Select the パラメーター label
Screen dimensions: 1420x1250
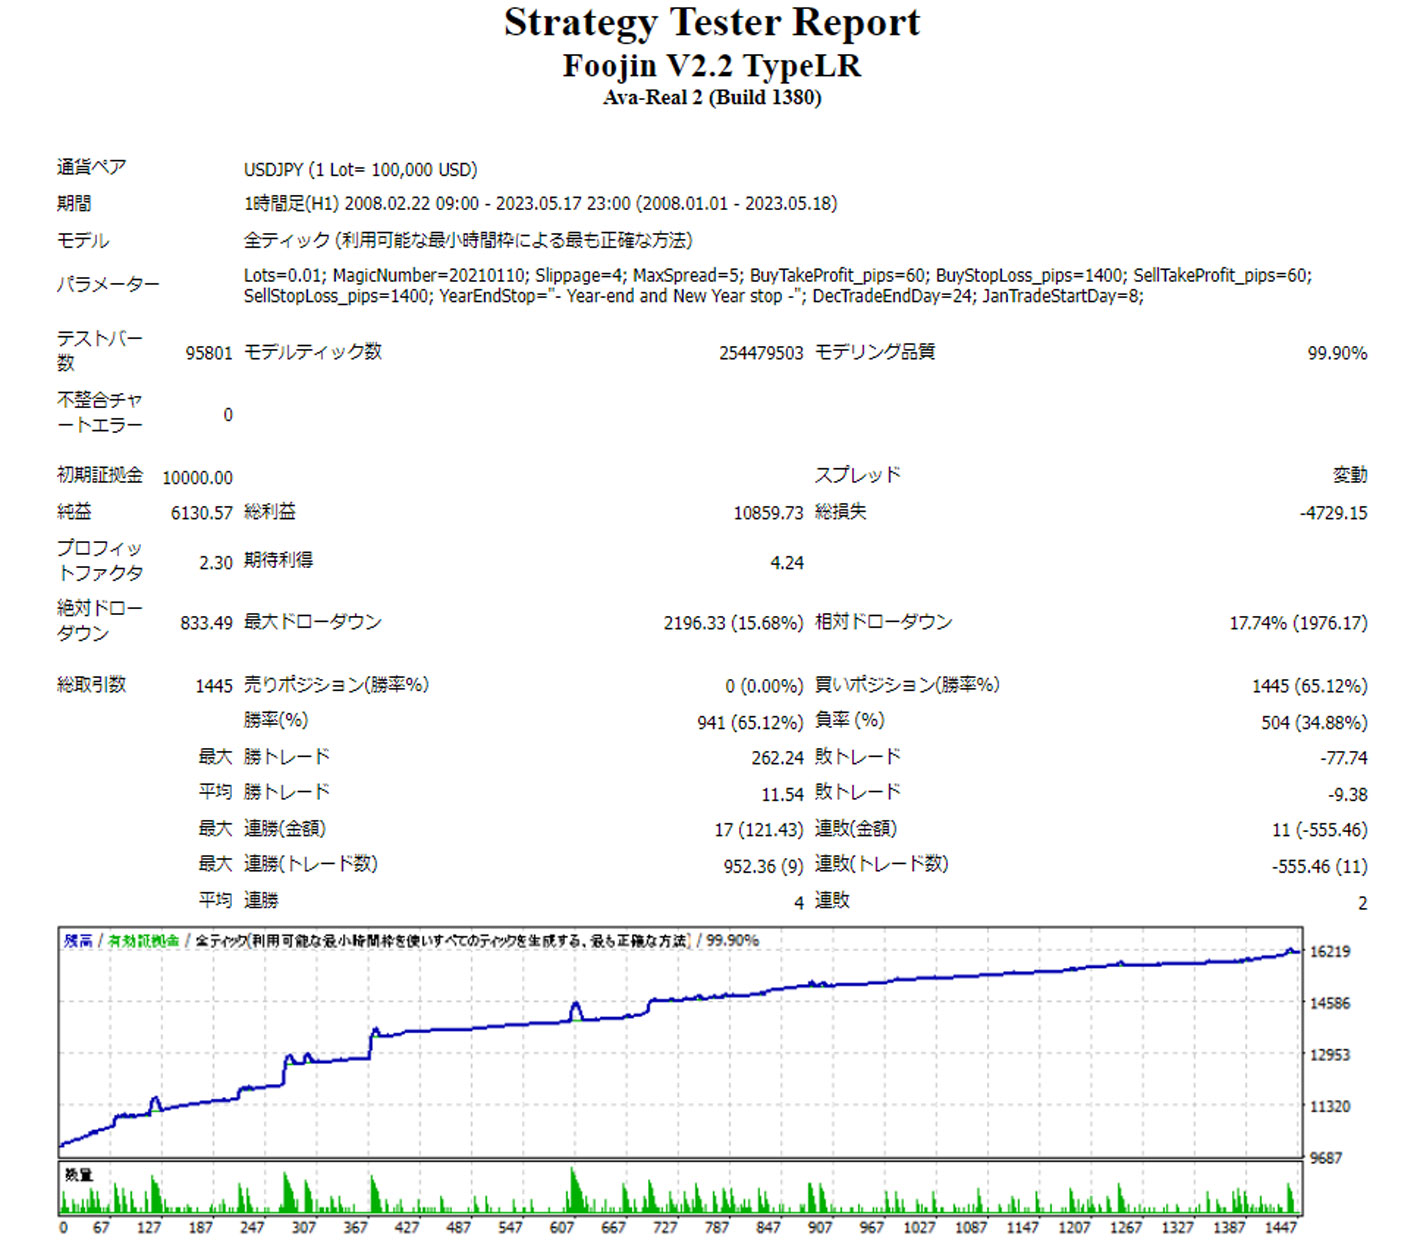click(108, 284)
